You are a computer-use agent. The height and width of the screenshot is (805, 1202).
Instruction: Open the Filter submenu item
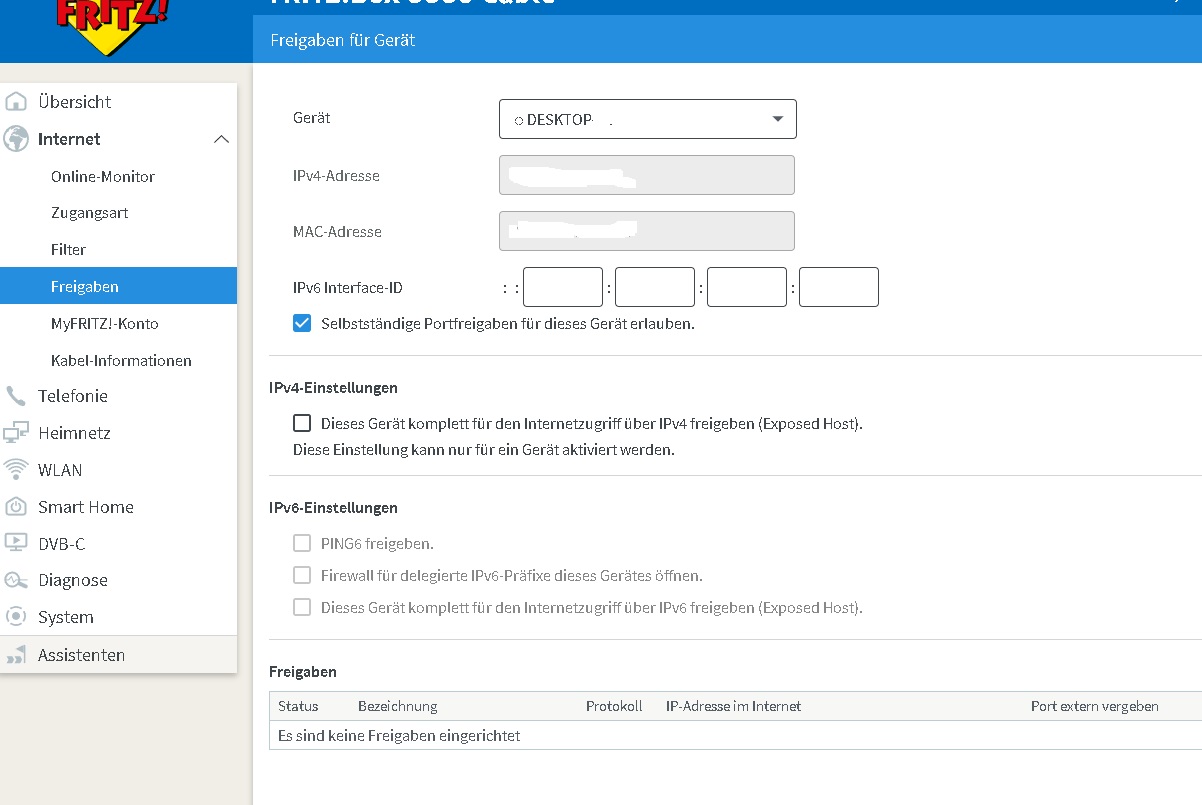[x=68, y=249]
